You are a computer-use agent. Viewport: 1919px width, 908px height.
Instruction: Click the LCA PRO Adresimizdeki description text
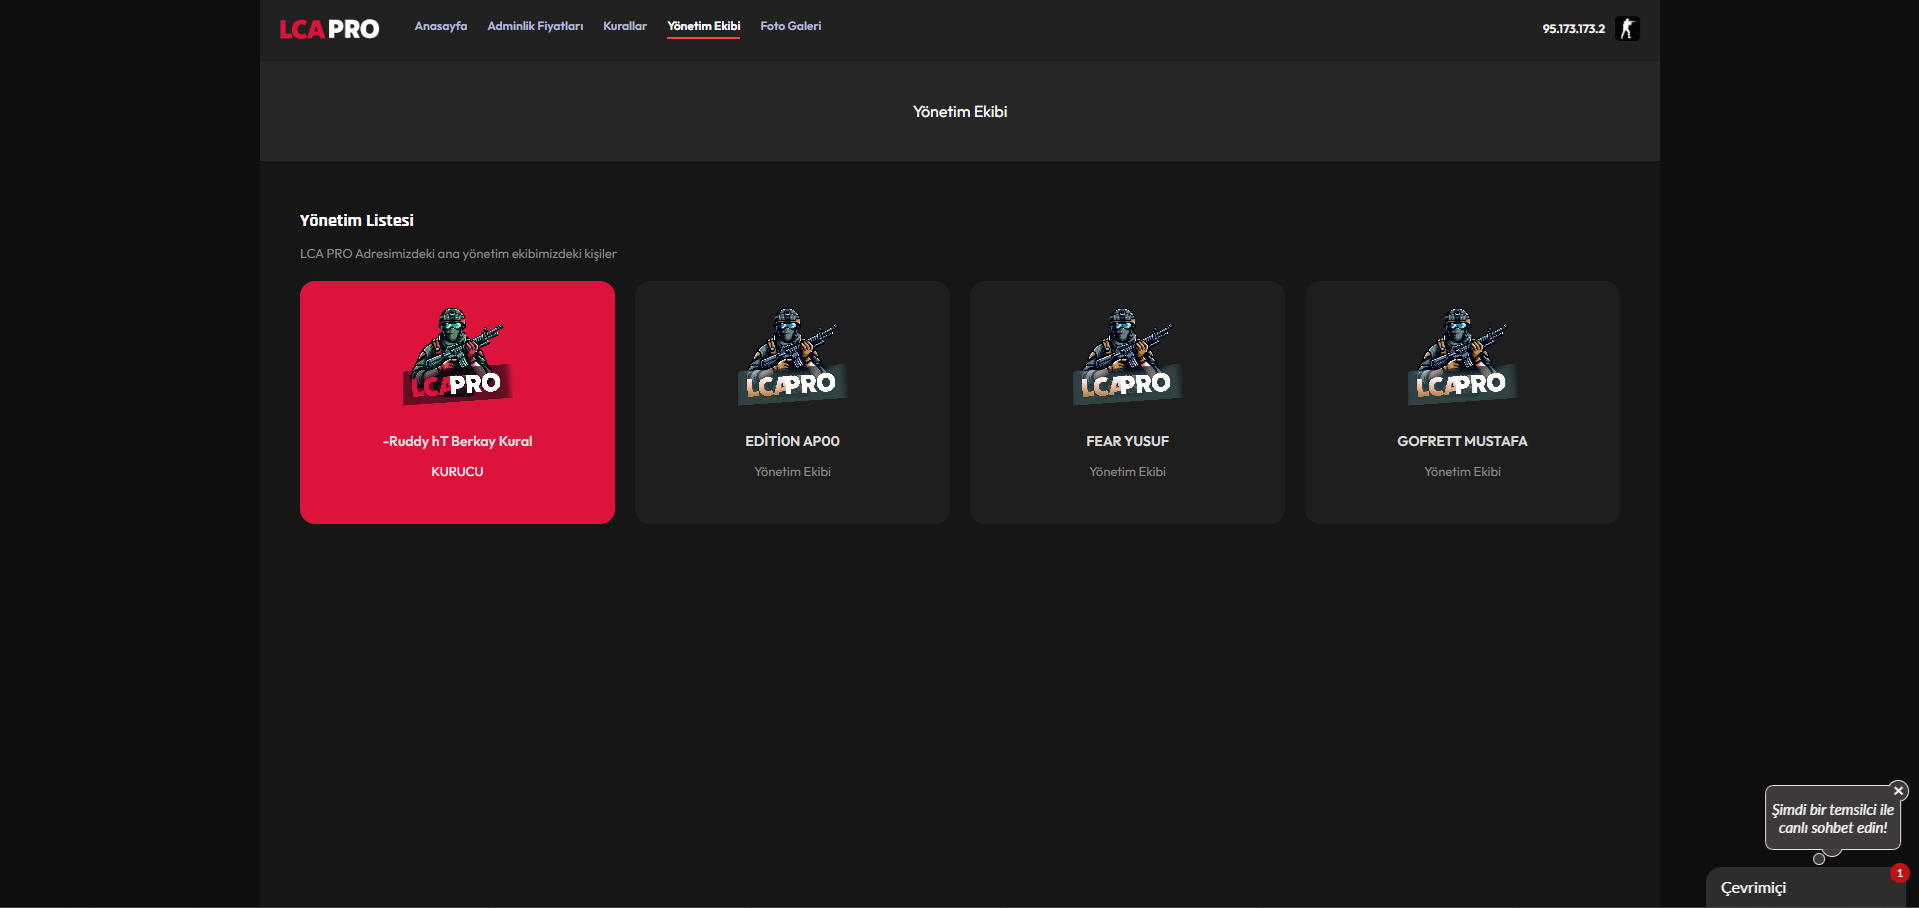[x=458, y=254]
